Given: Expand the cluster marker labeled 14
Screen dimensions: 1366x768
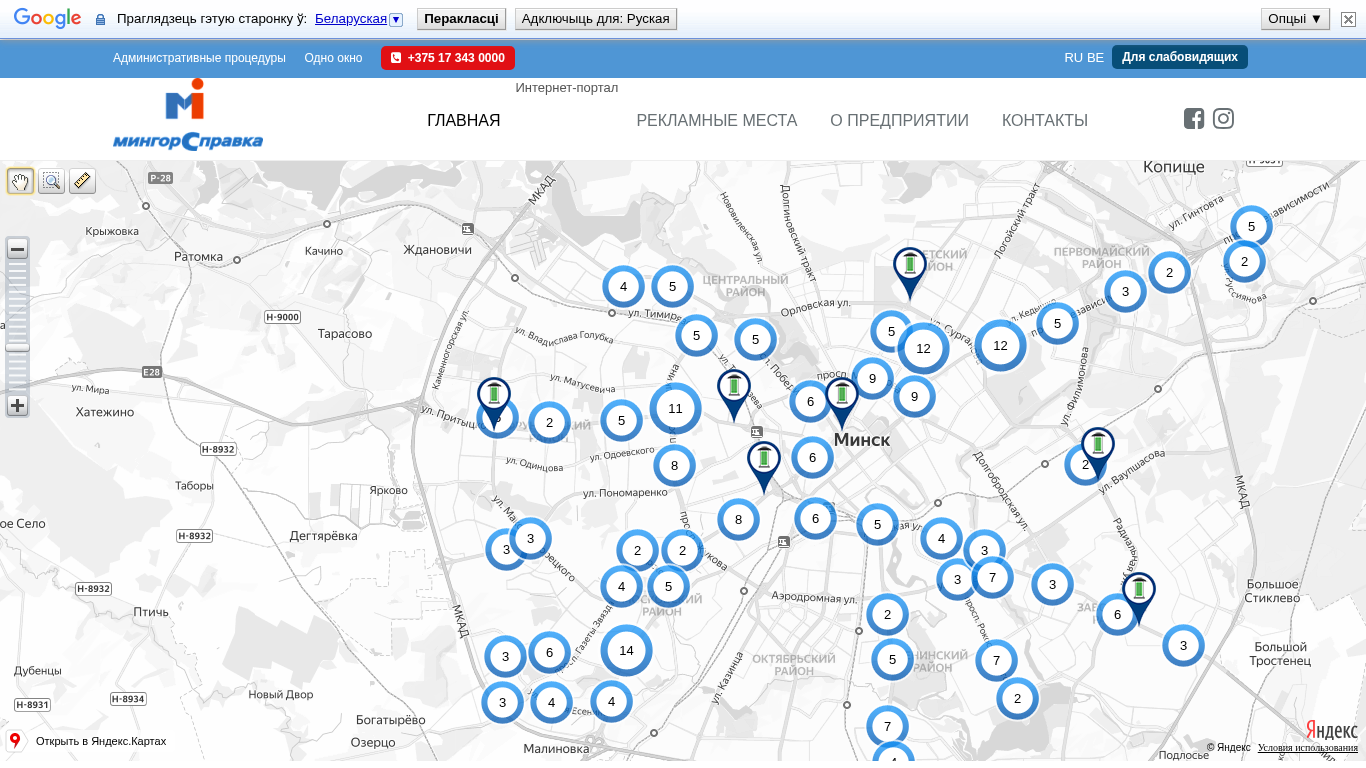Looking at the screenshot, I should (x=626, y=651).
